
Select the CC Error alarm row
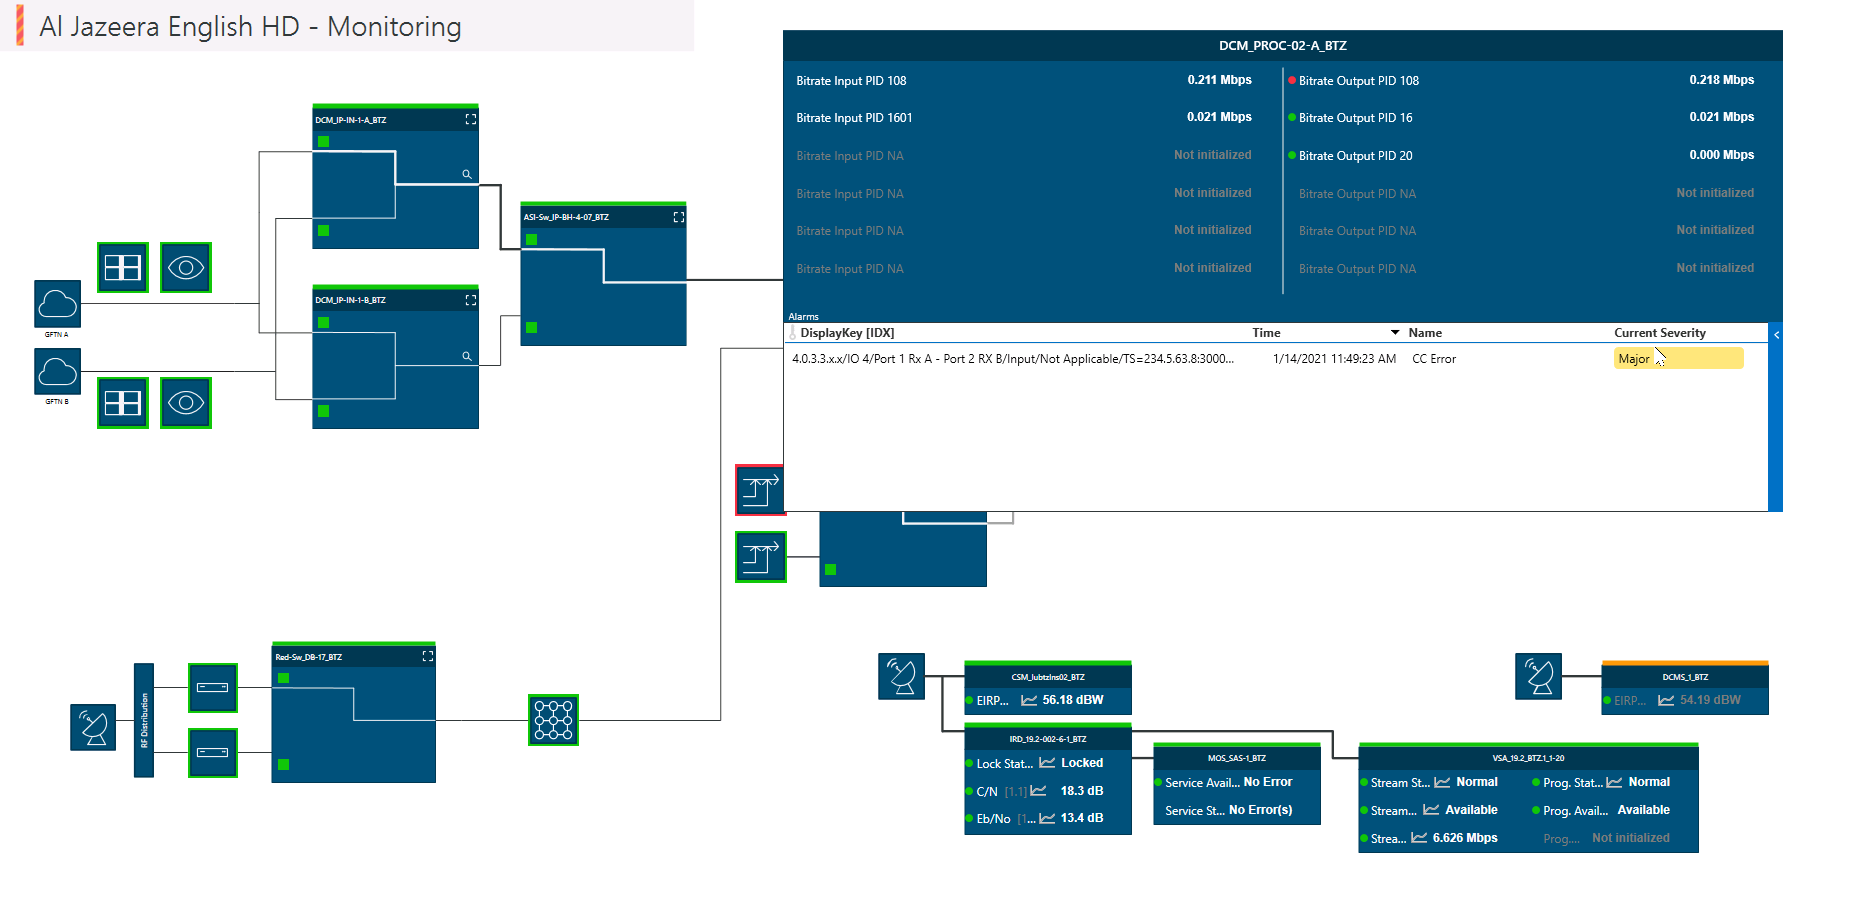1275,359
